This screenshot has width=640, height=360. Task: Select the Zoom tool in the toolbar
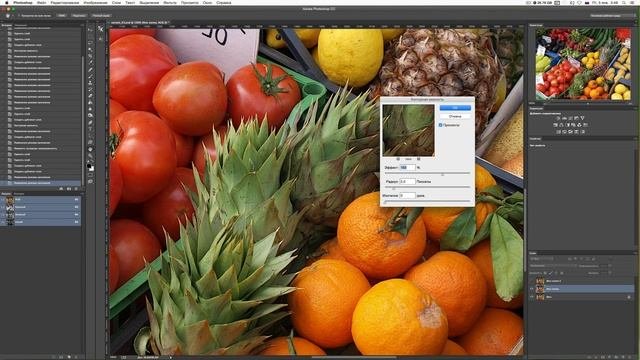click(90, 156)
